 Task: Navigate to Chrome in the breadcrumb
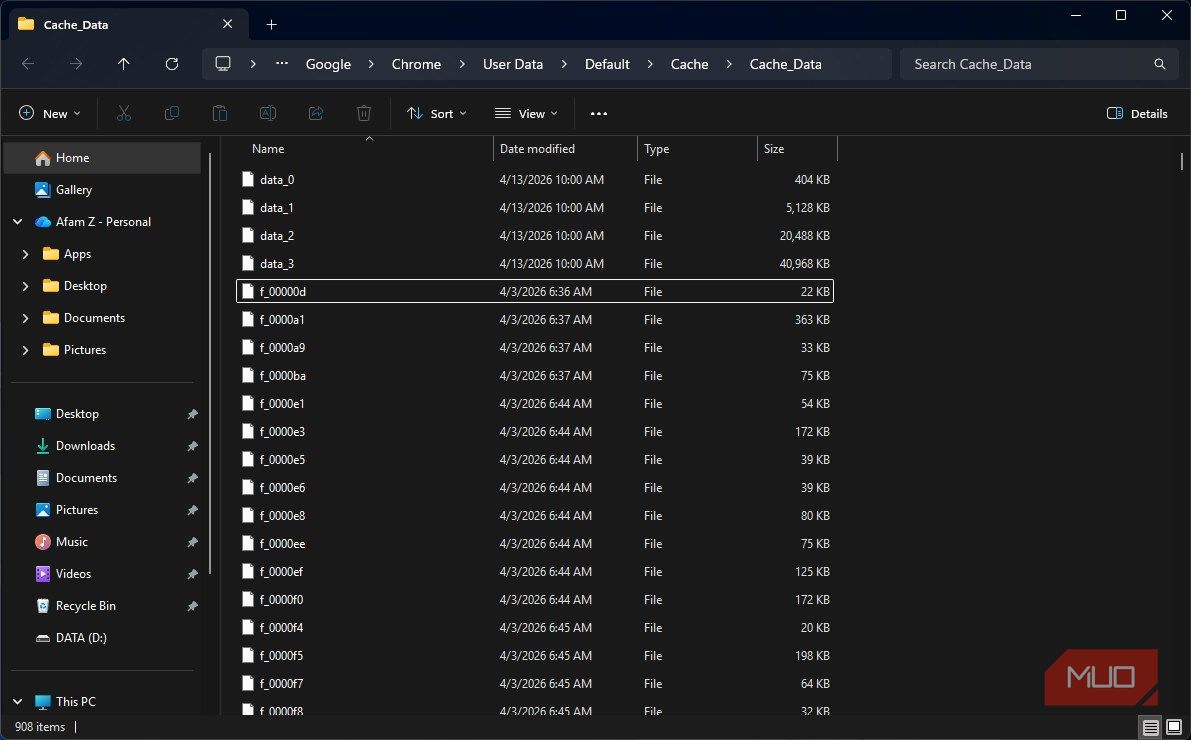[x=416, y=64]
